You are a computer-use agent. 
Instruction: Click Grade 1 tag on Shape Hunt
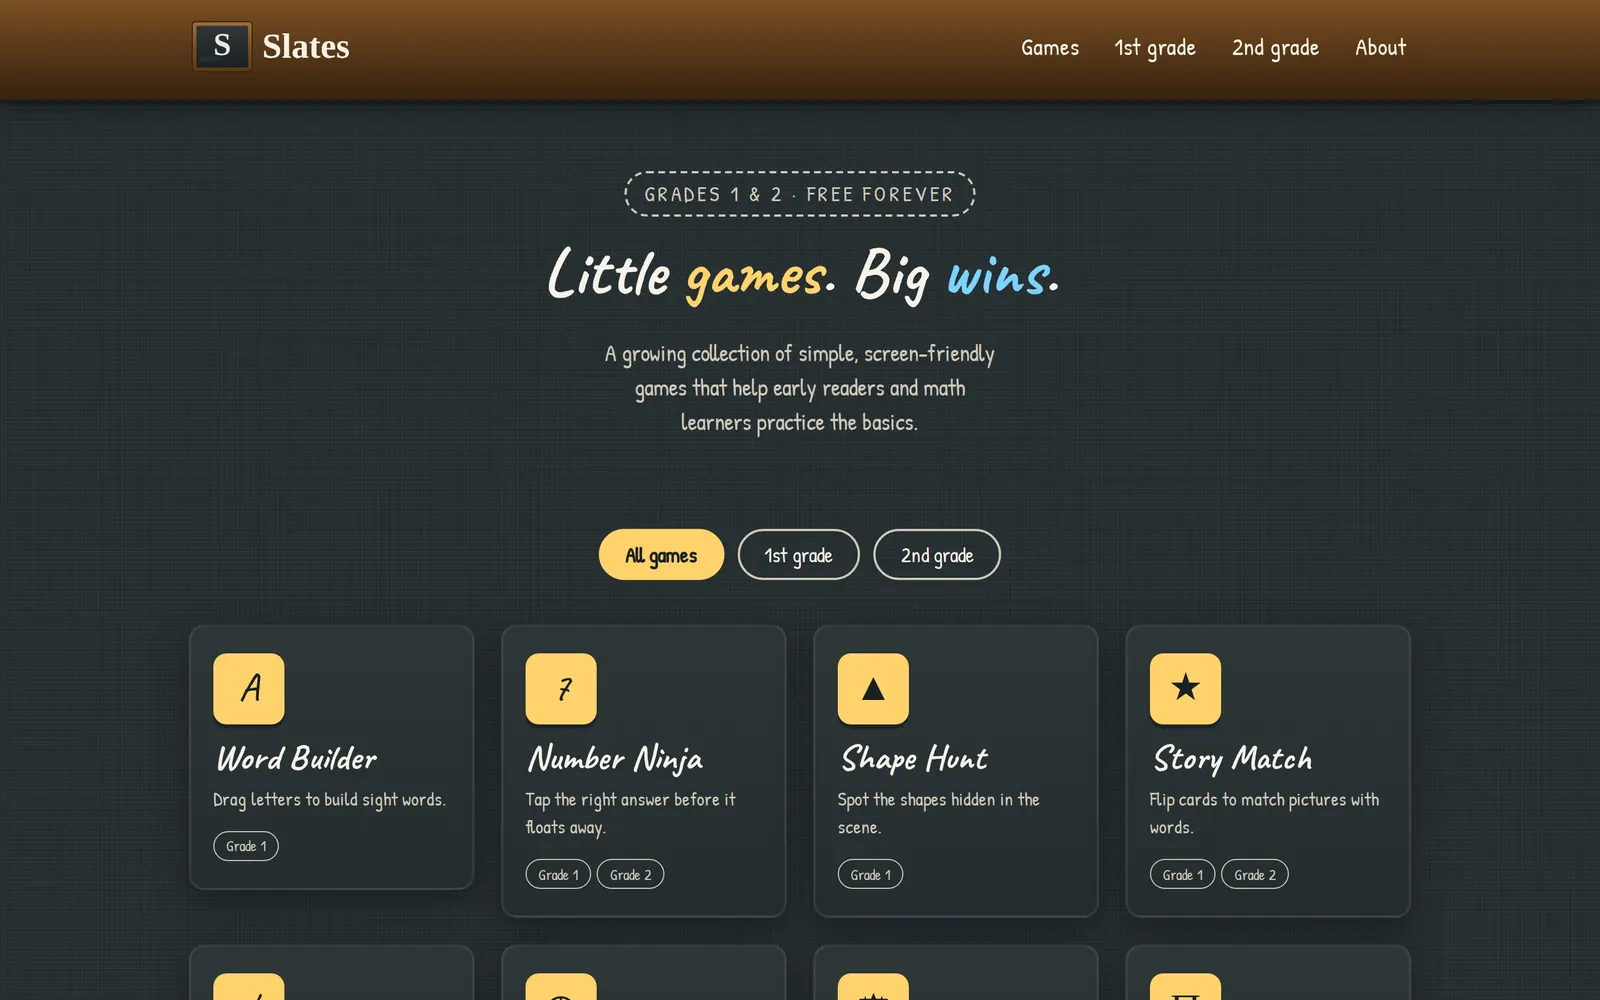[870, 875]
